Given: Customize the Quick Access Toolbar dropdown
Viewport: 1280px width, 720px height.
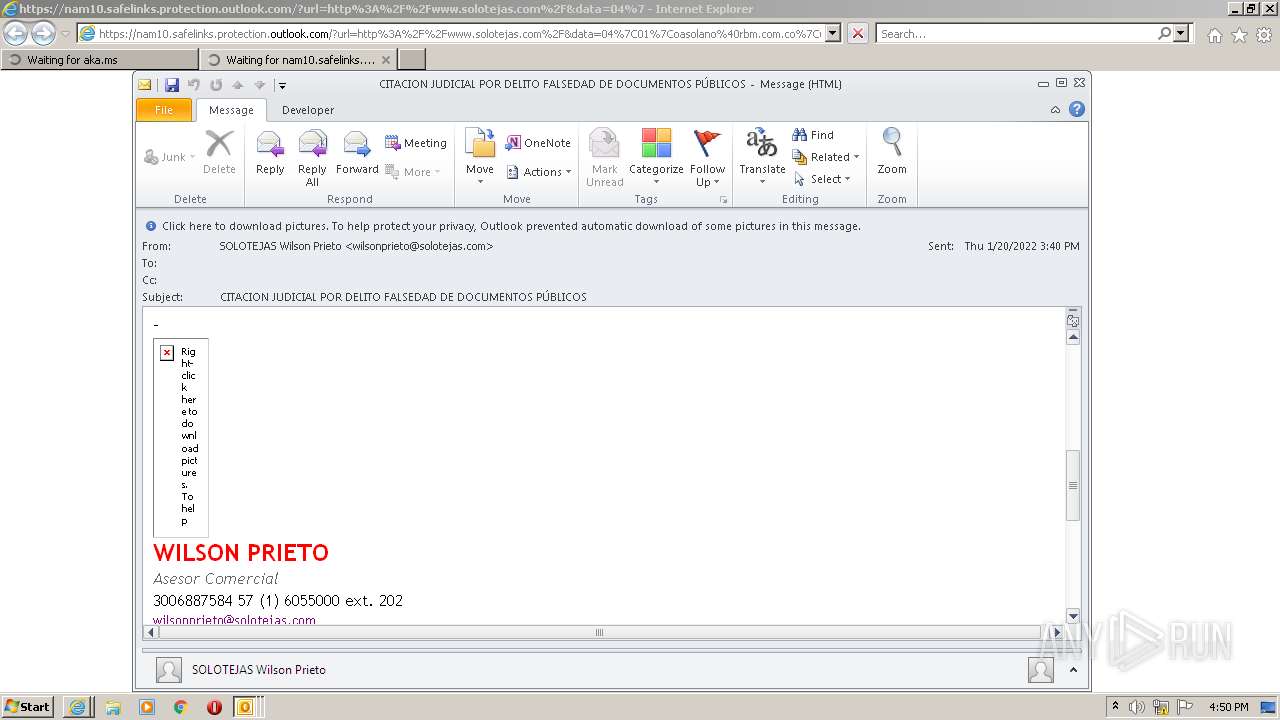Looking at the screenshot, I should pos(283,86).
